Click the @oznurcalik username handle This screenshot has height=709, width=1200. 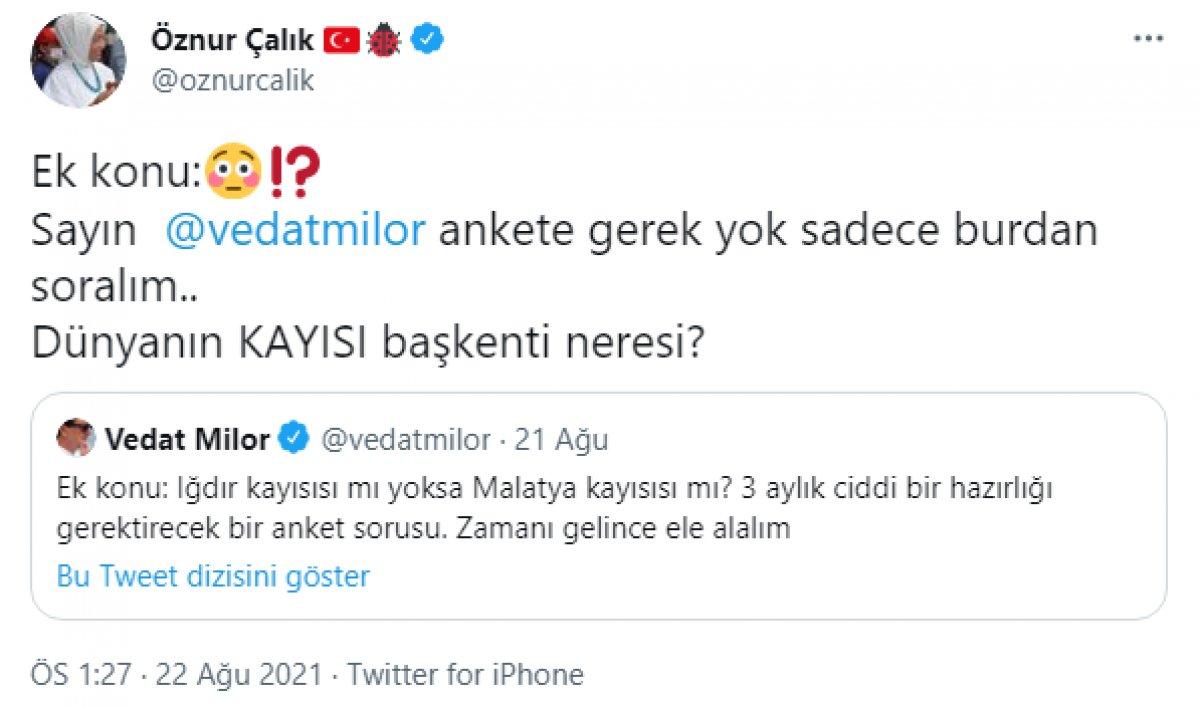click(x=234, y=80)
